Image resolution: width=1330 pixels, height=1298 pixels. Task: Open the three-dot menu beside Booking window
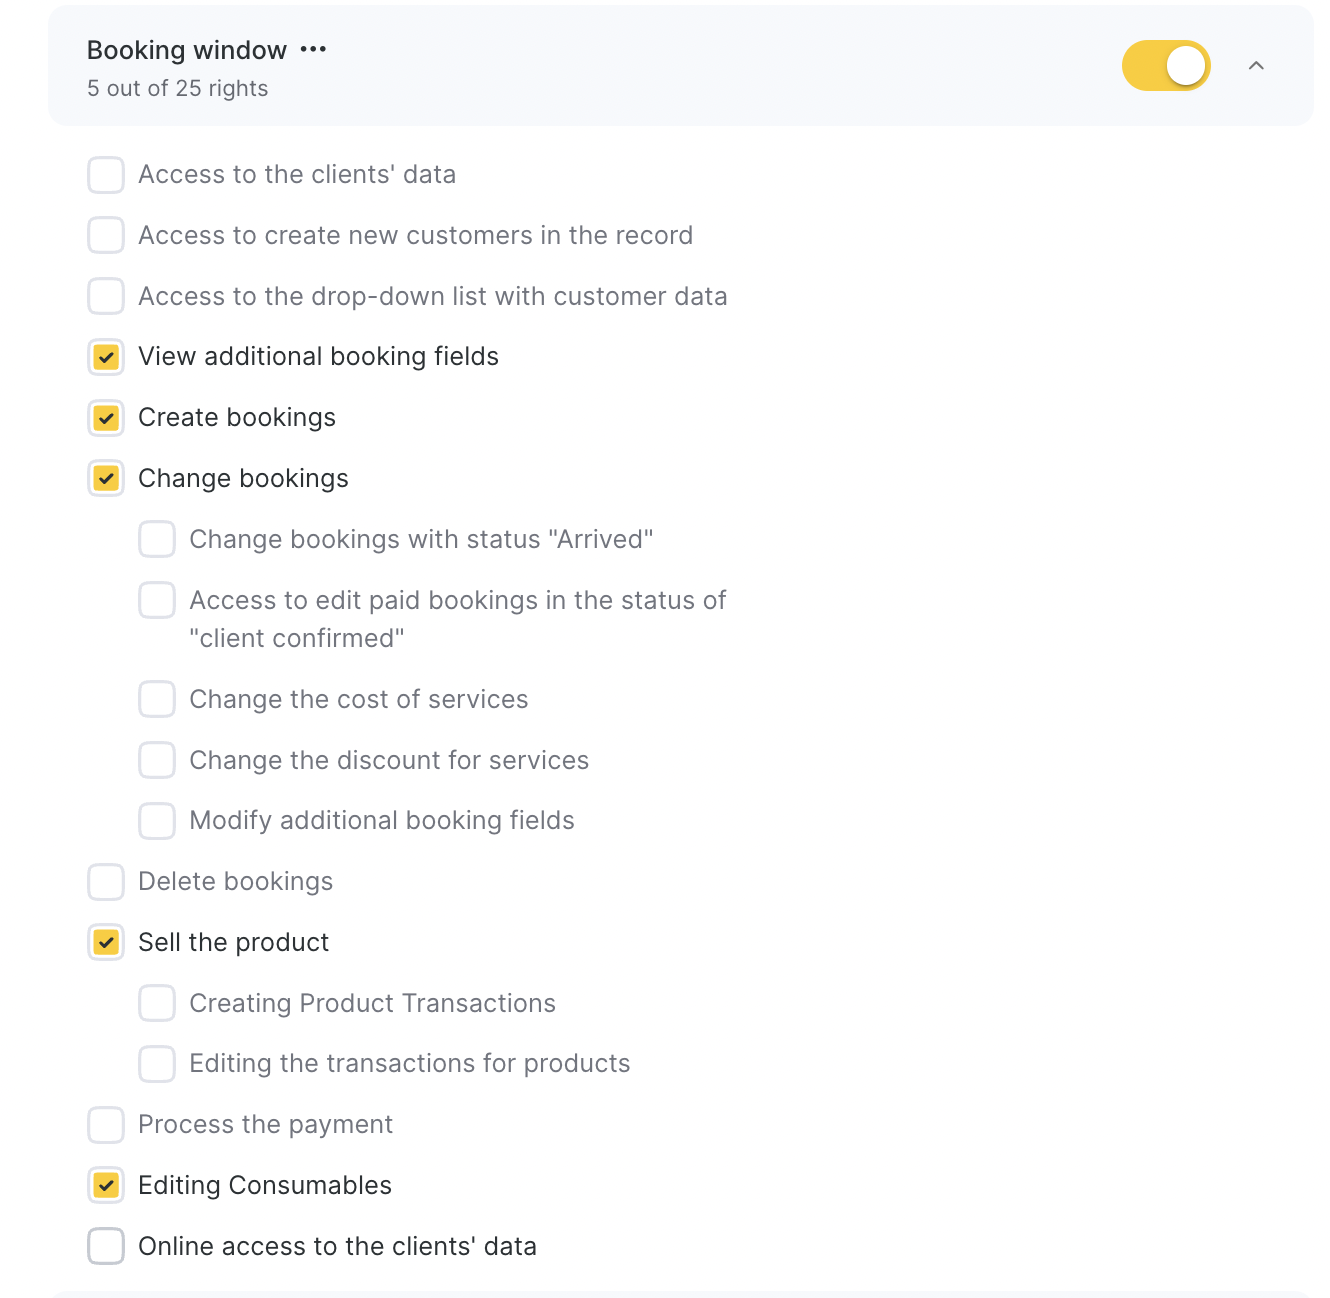click(313, 50)
